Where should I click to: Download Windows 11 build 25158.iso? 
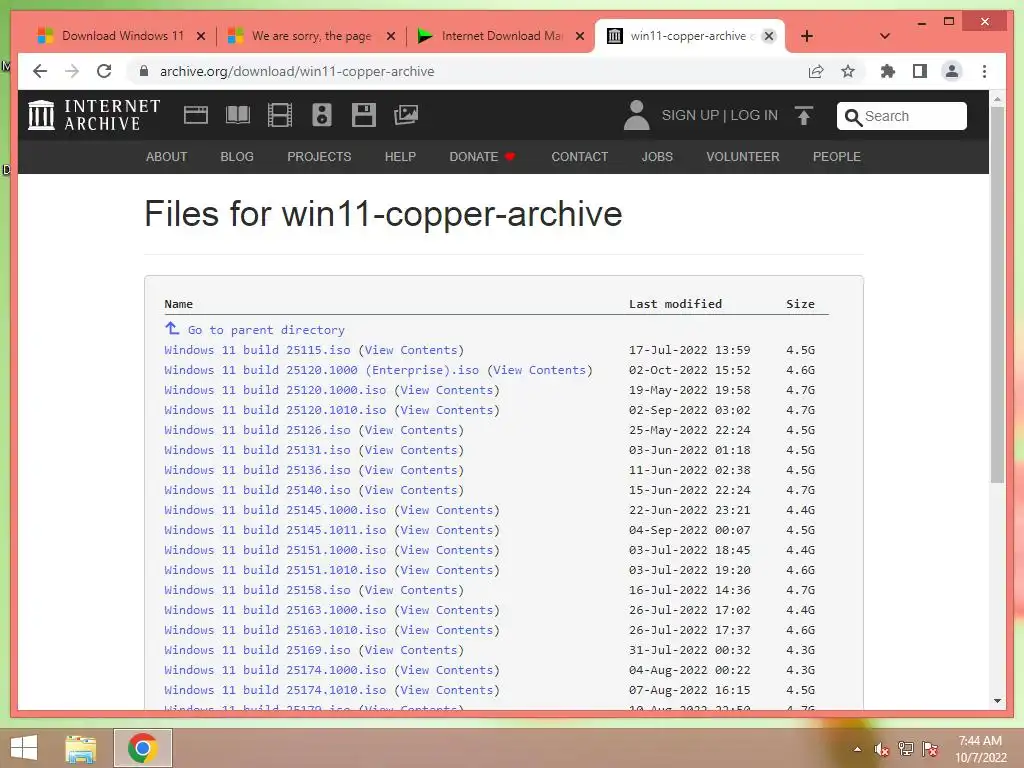pyautogui.click(x=257, y=590)
